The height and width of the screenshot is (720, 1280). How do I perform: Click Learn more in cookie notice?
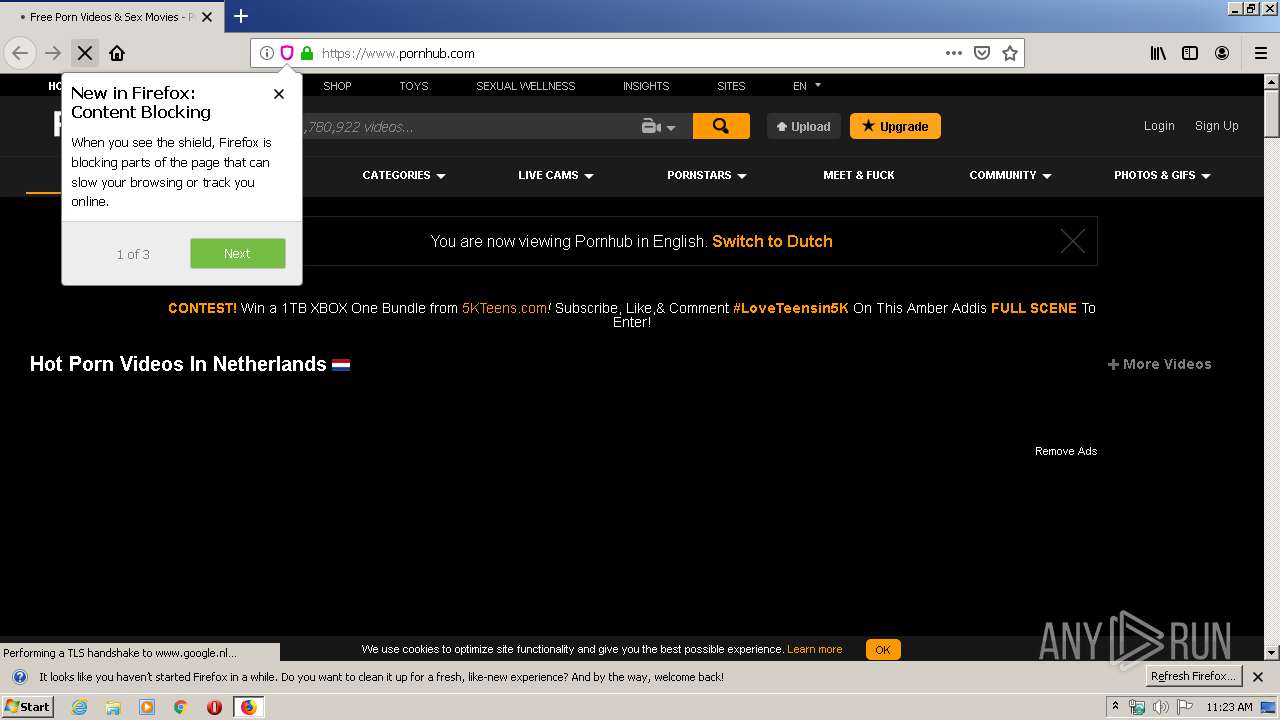814,649
